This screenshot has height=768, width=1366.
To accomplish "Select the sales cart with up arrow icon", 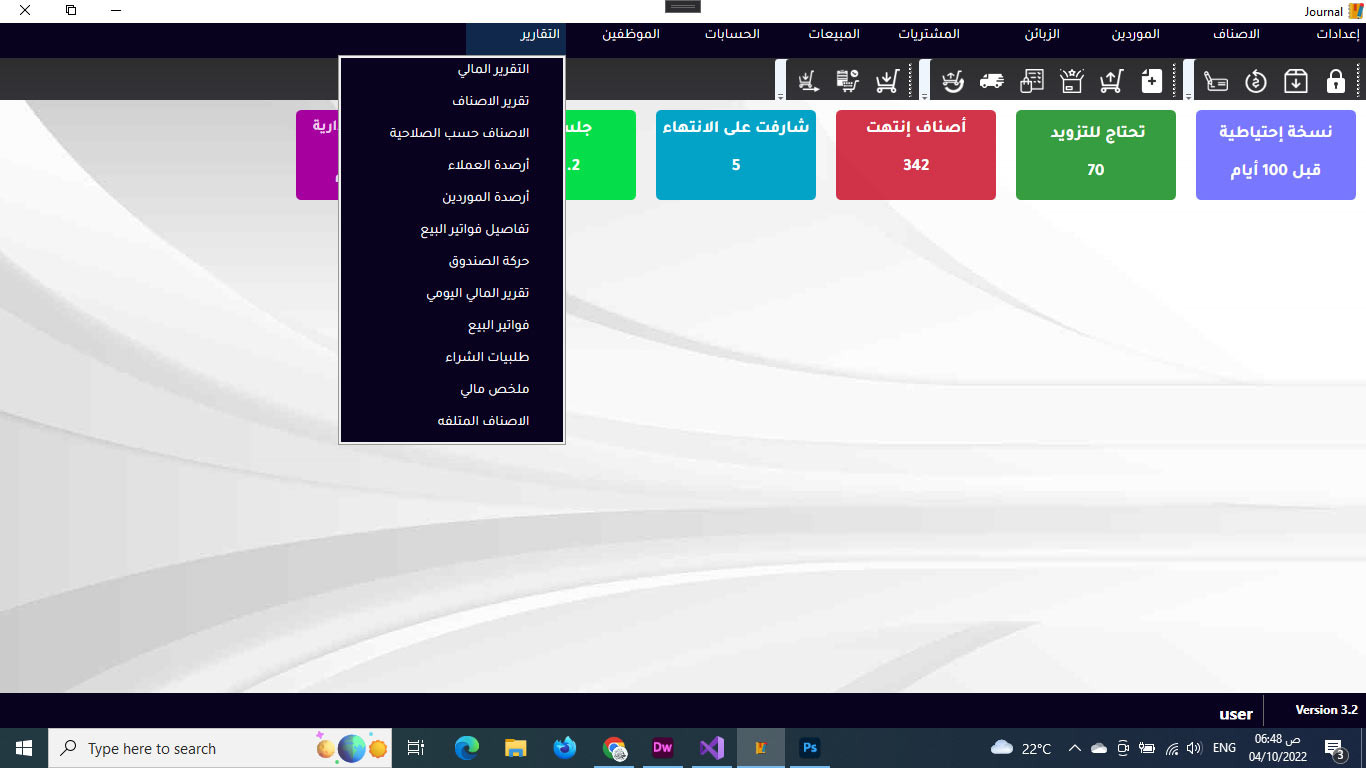I will click(x=1110, y=80).
